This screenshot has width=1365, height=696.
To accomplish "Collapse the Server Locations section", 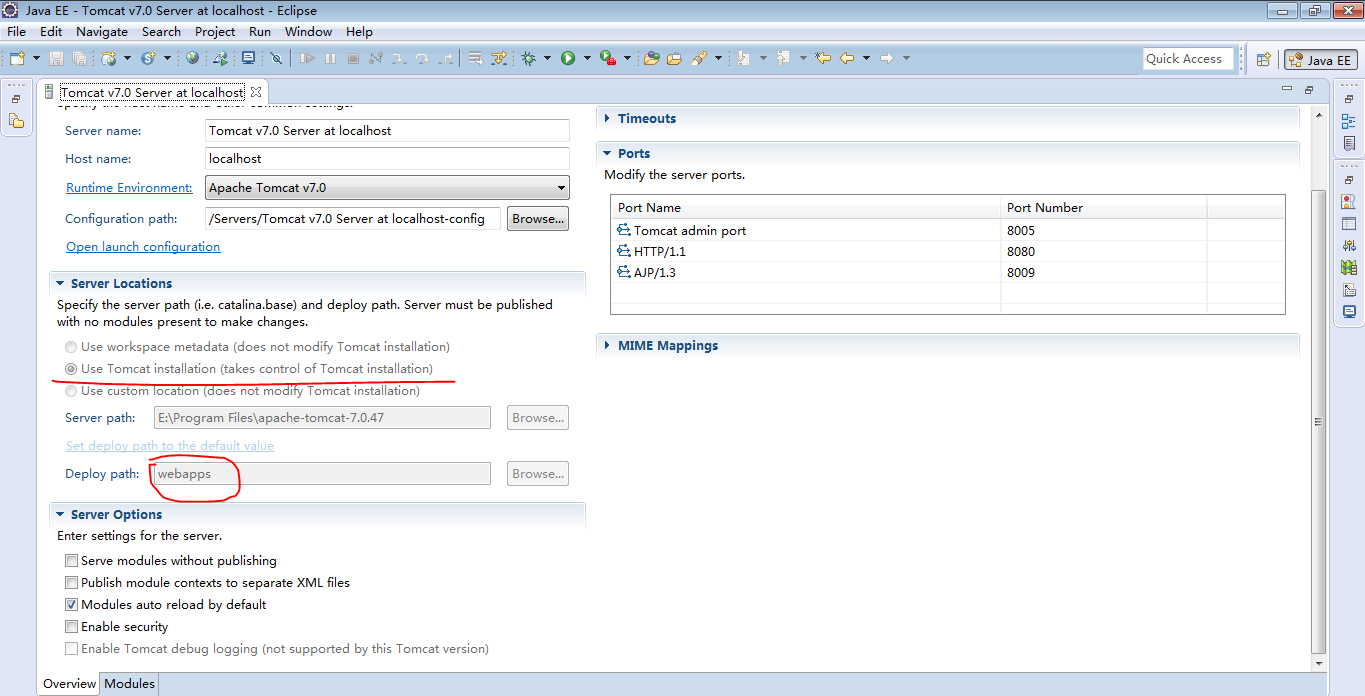I will tap(60, 284).
